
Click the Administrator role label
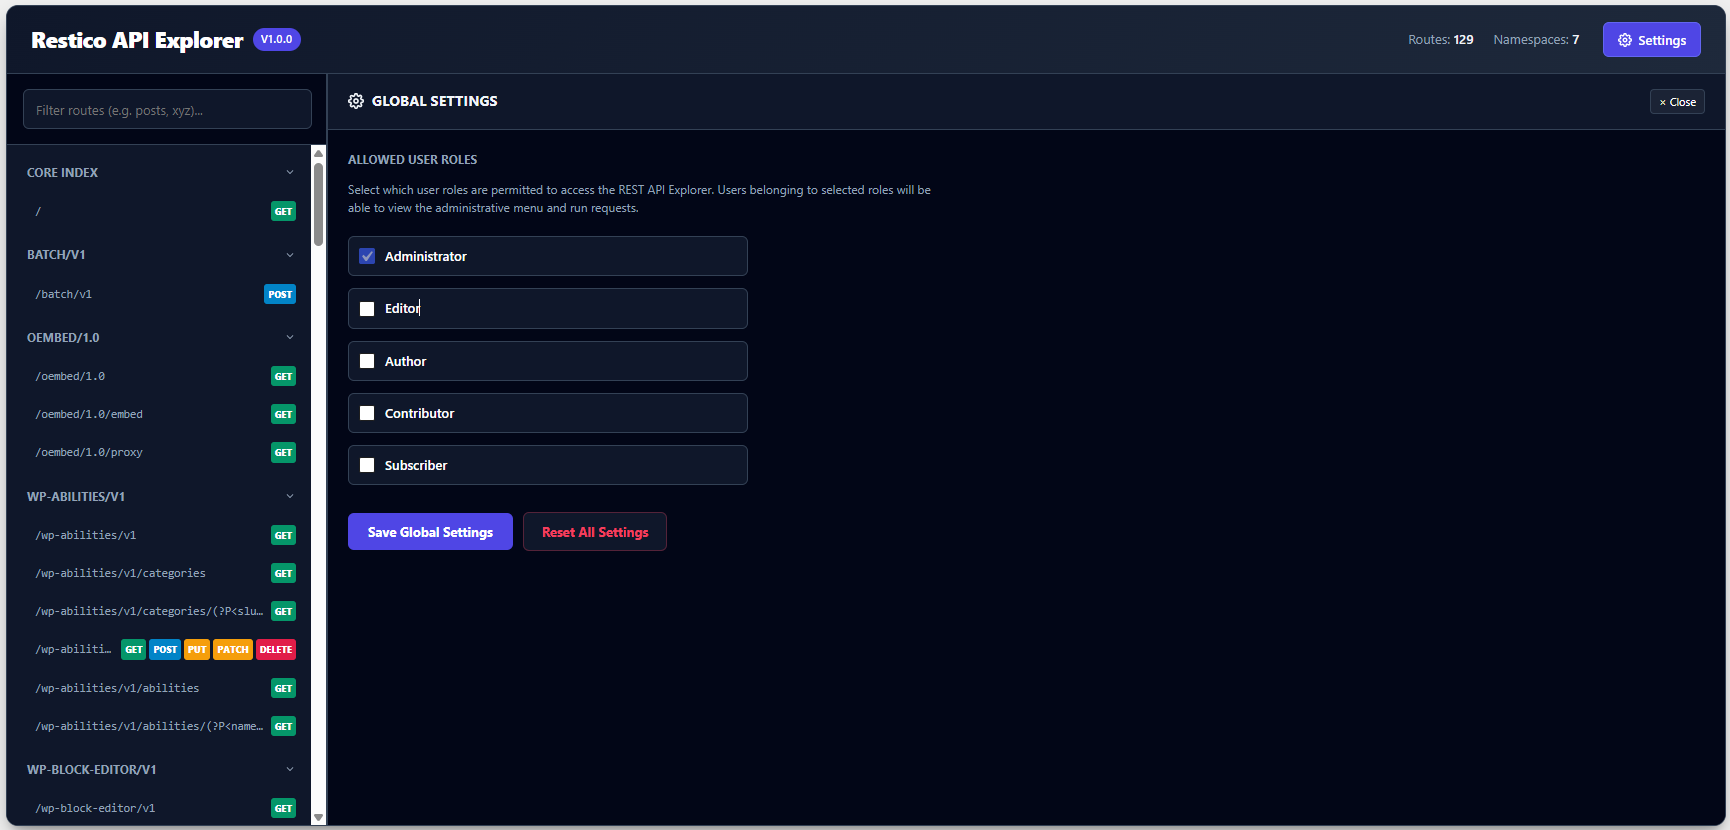tap(426, 256)
